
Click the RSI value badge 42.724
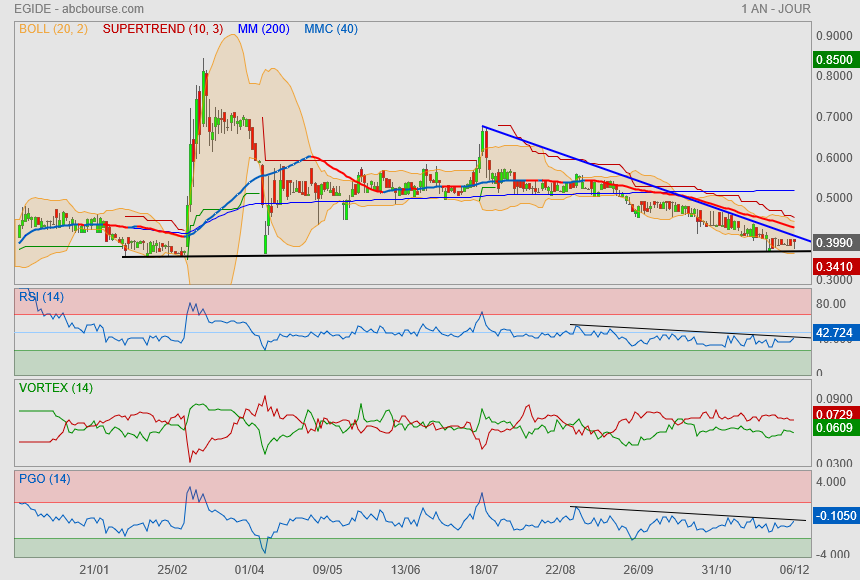click(834, 332)
